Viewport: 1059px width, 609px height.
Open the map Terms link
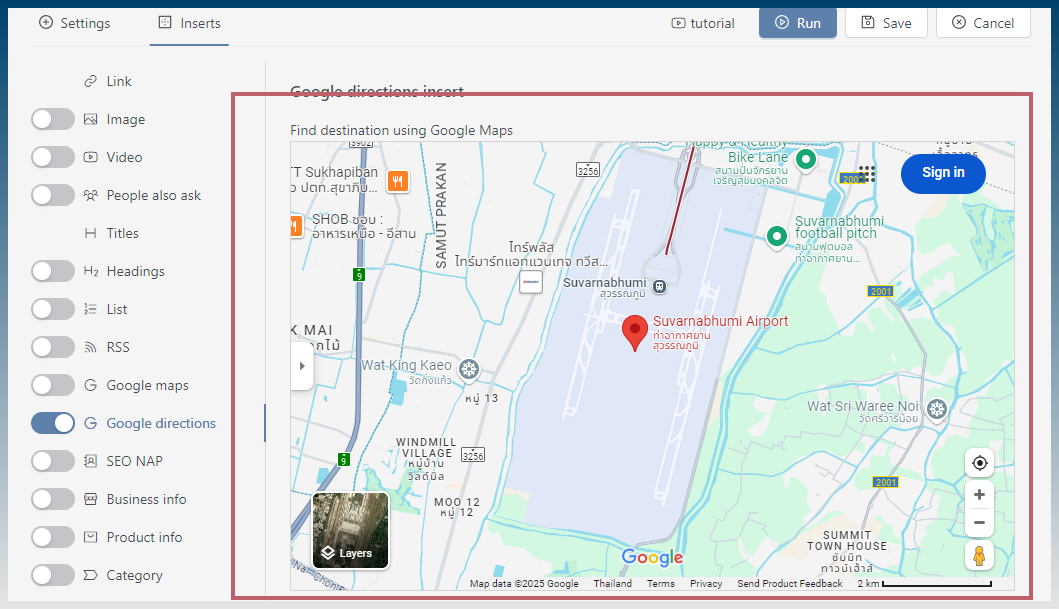(661, 583)
